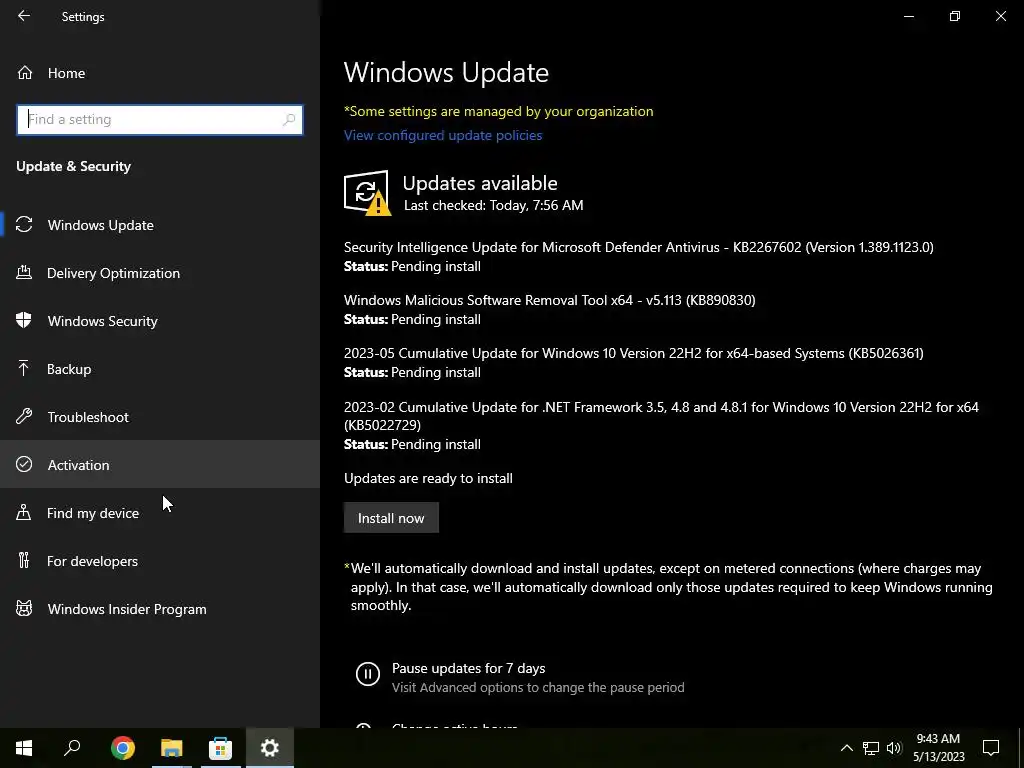Click the Update & Security sidebar heading
This screenshot has height=768, width=1024.
point(74,166)
